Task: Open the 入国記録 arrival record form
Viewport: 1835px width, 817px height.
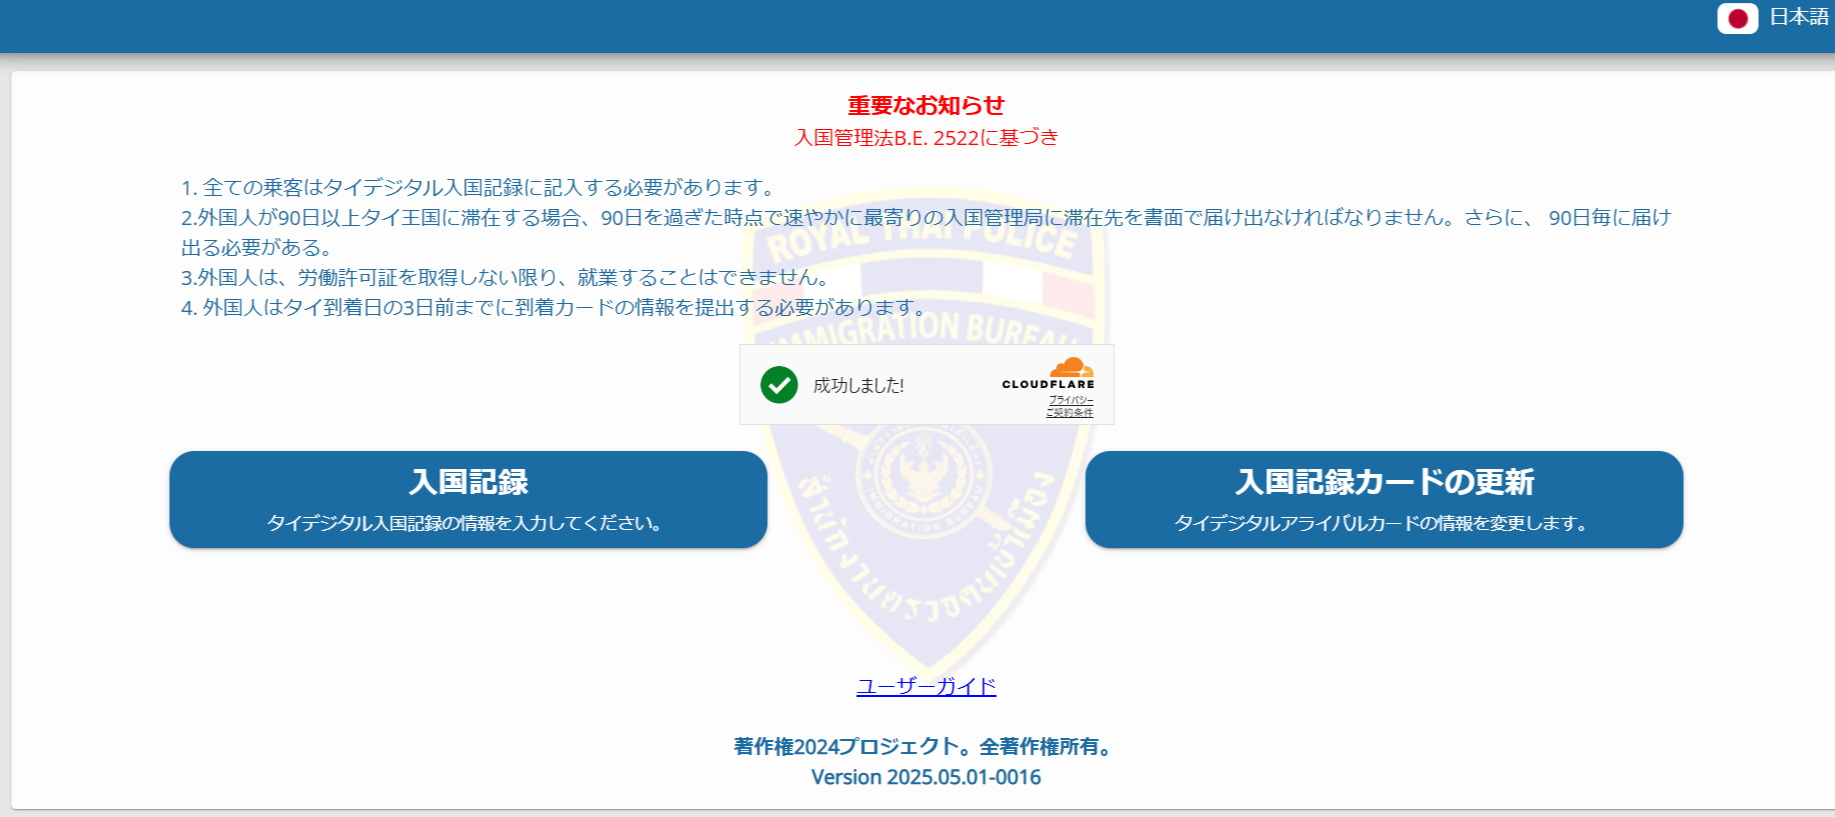Action: point(468,499)
